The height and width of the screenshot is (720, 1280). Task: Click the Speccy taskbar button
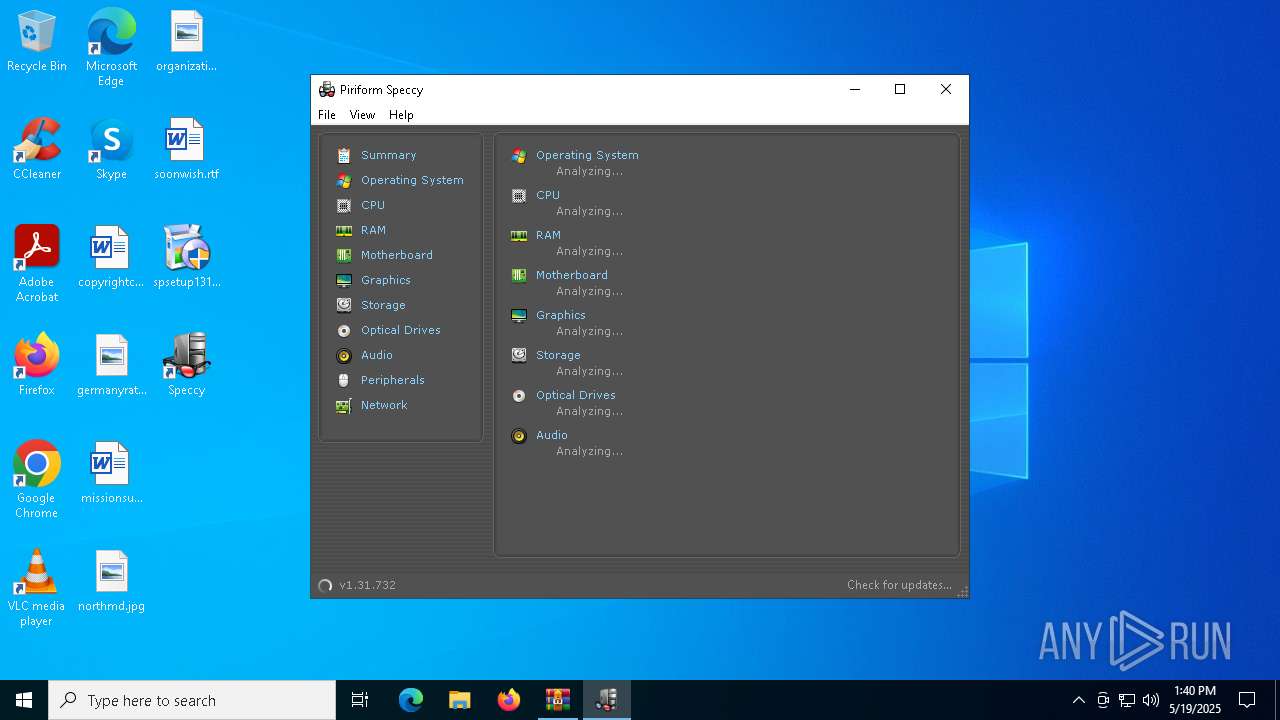(x=606, y=700)
